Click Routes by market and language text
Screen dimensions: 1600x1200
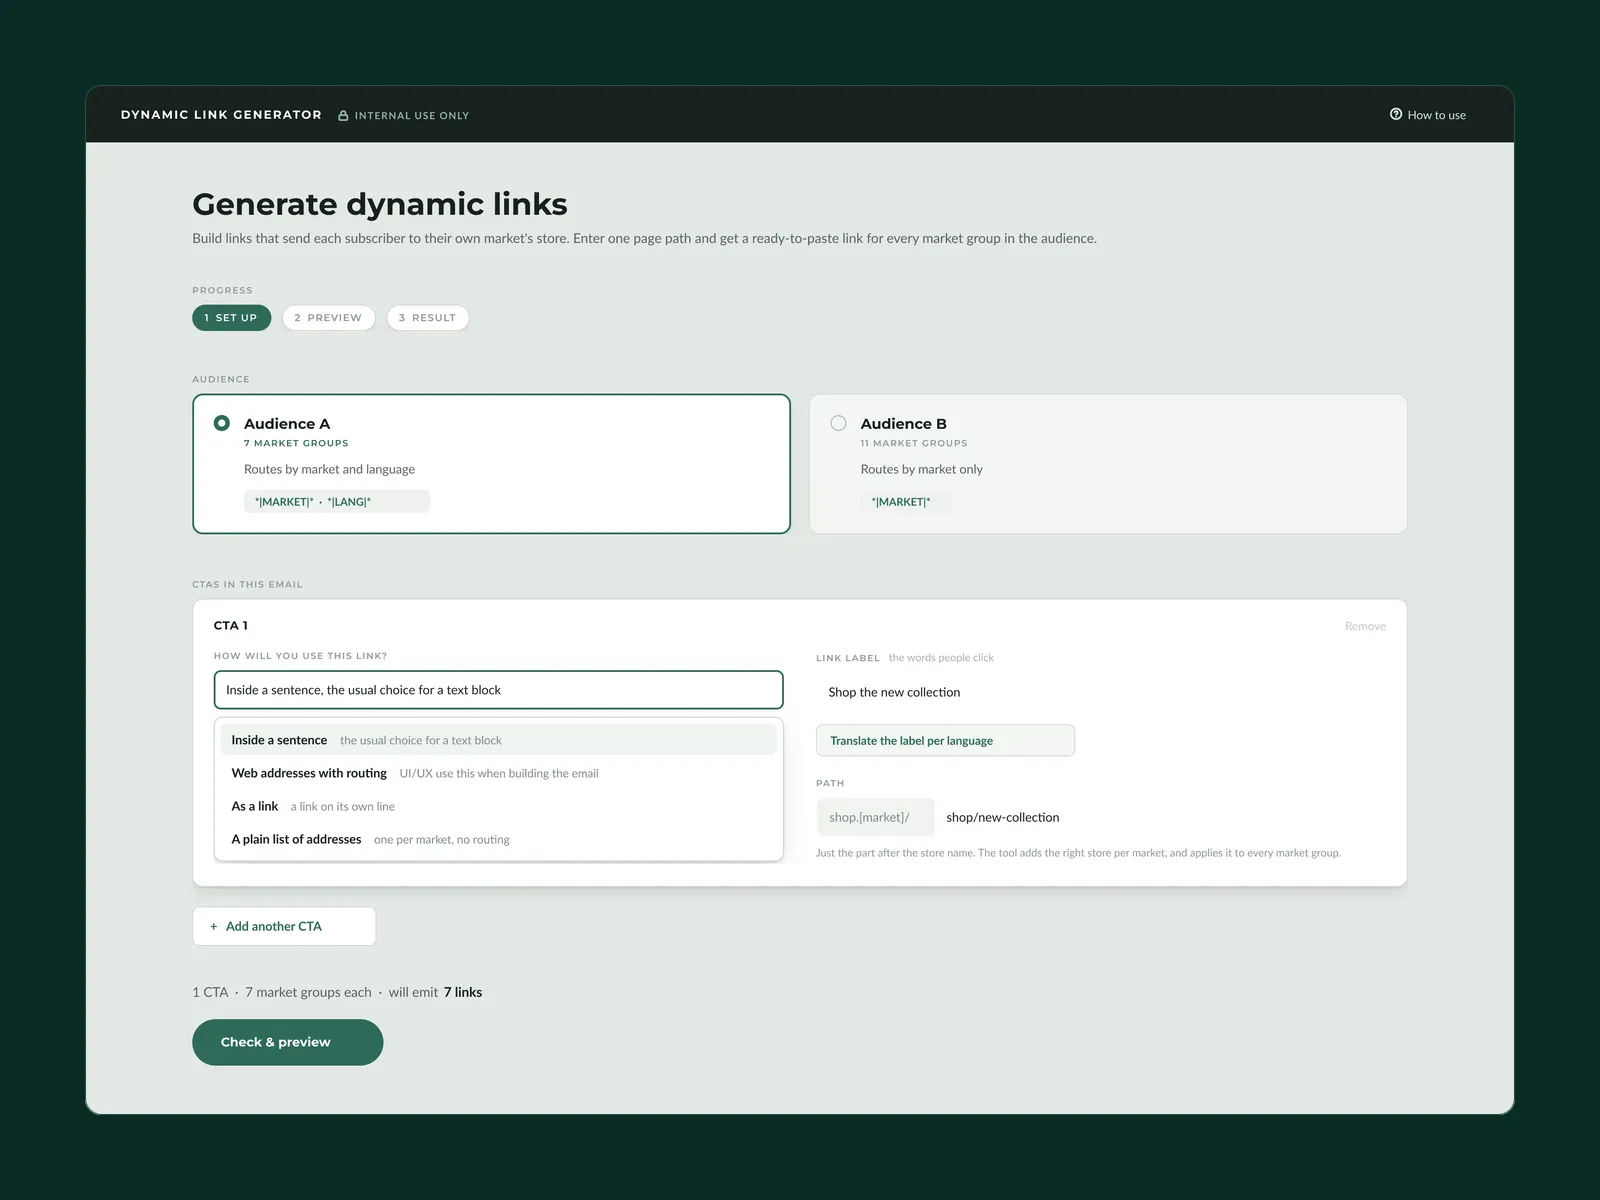pyautogui.click(x=329, y=469)
